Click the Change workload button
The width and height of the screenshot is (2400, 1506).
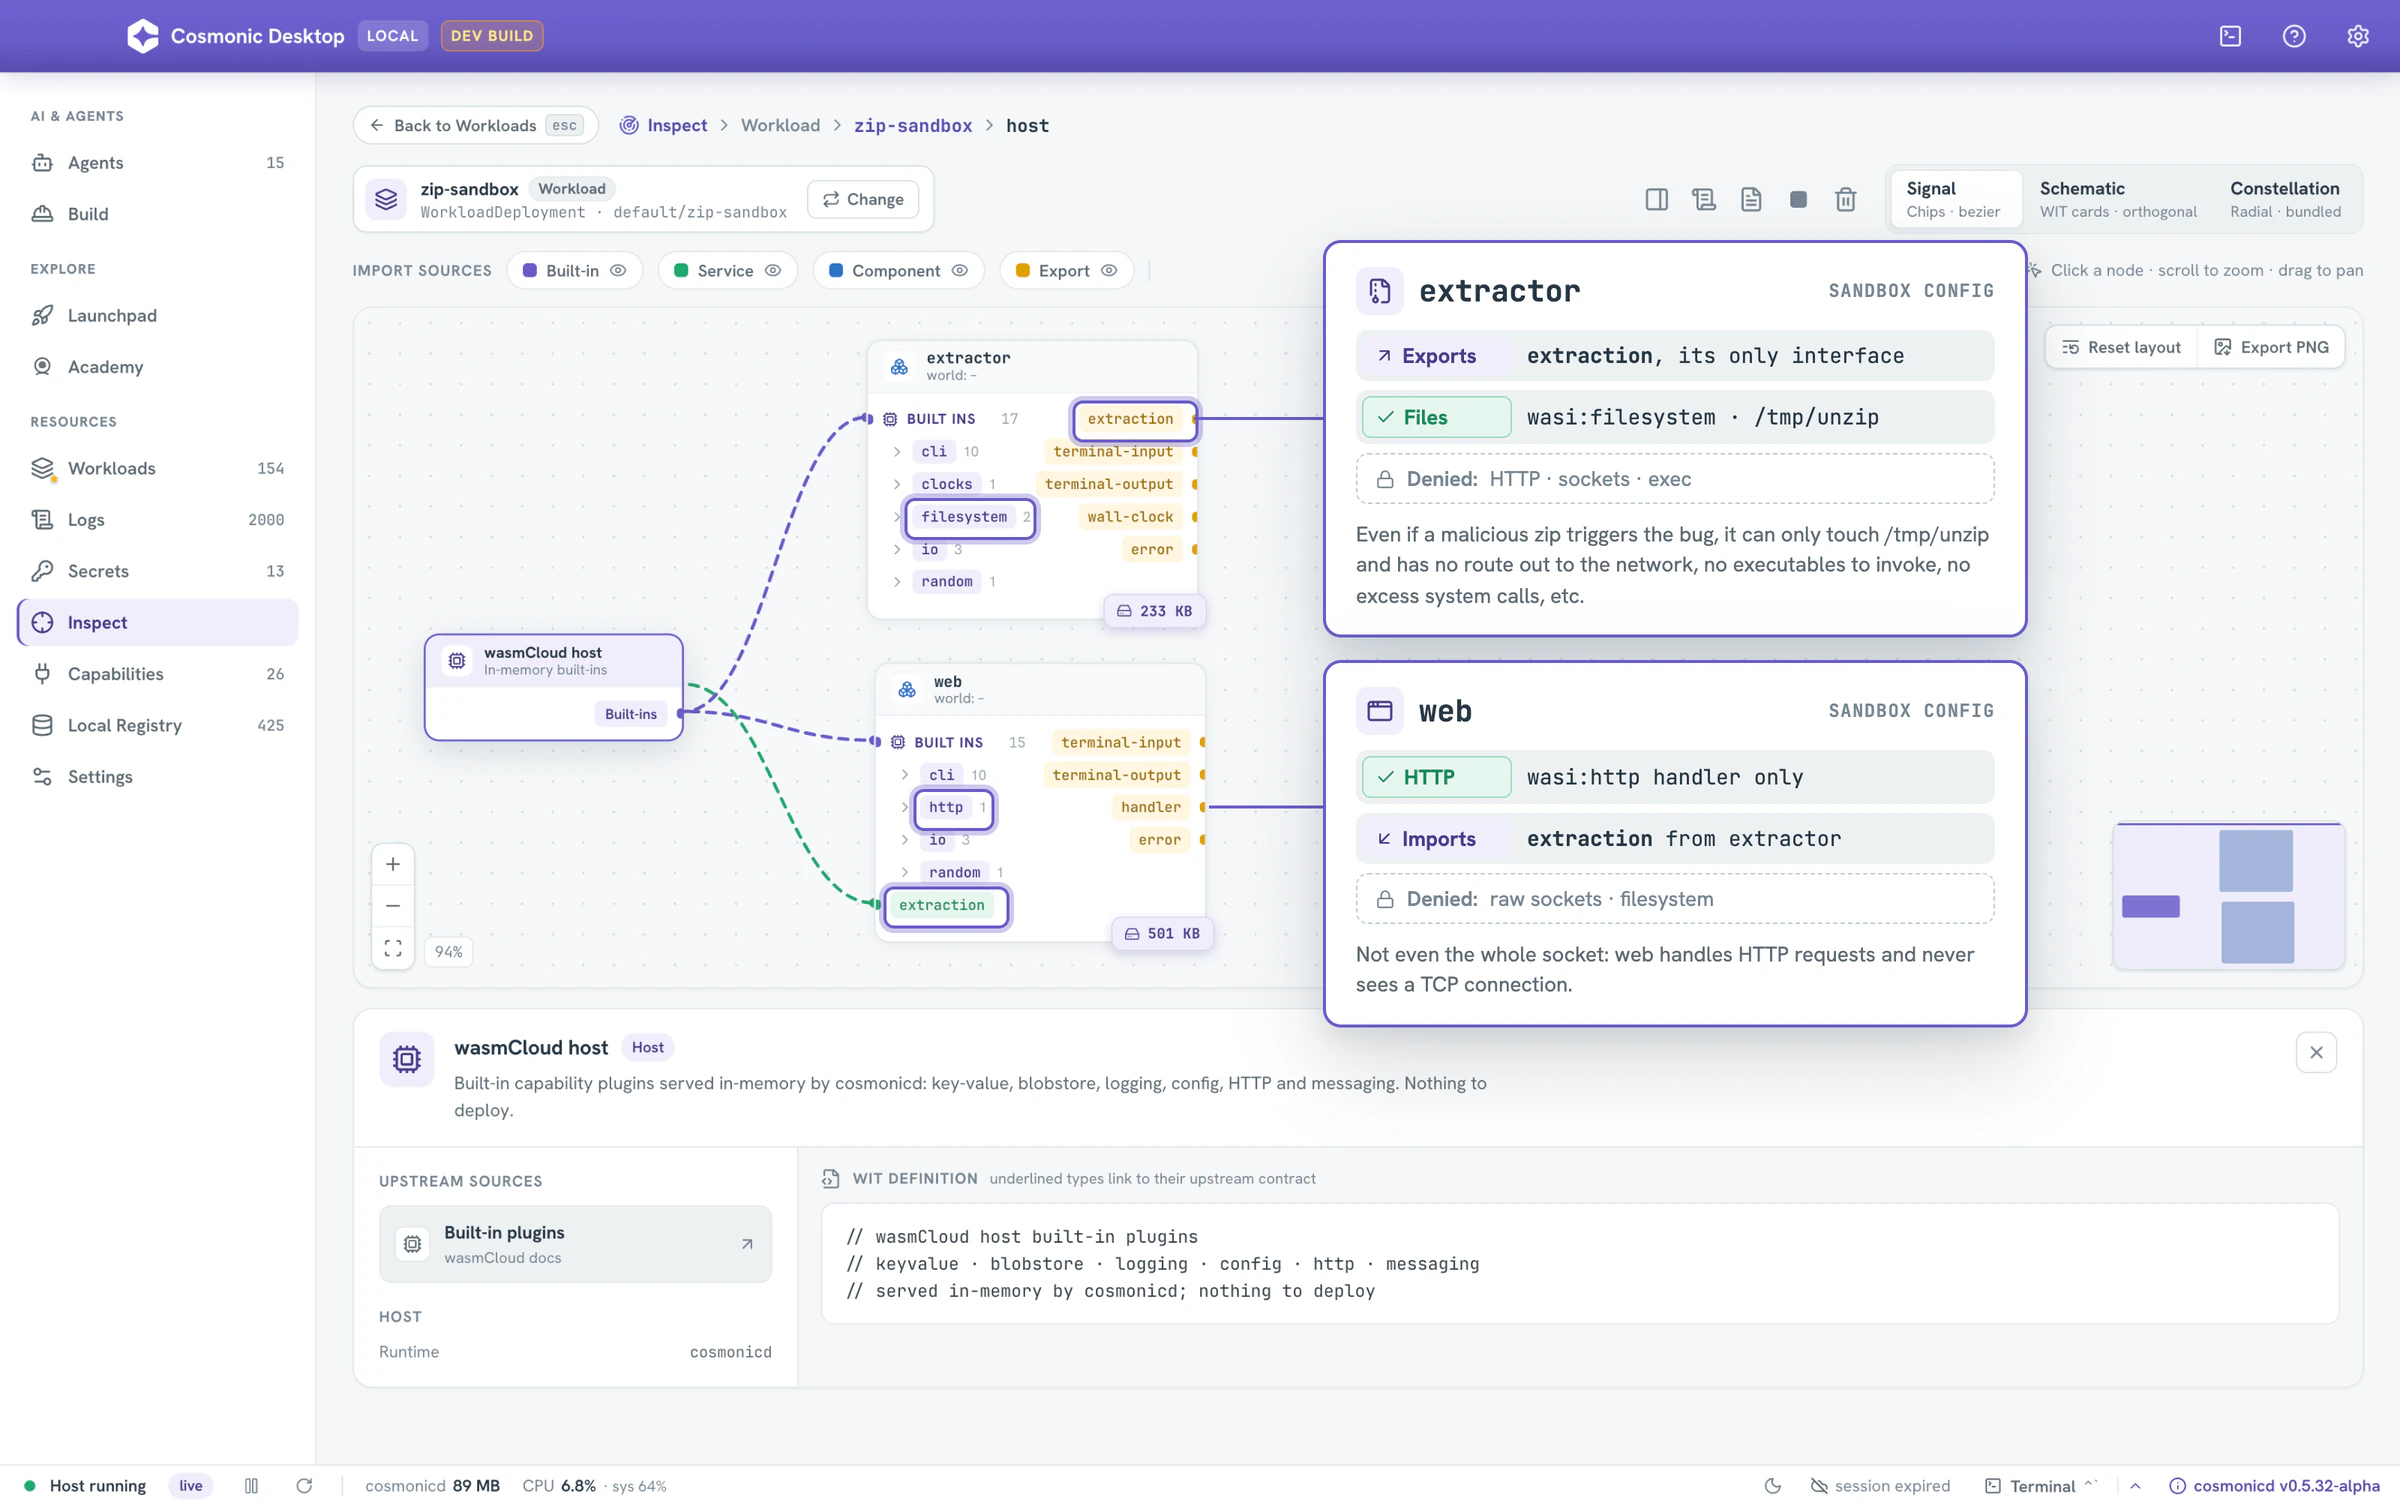(x=863, y=199)
